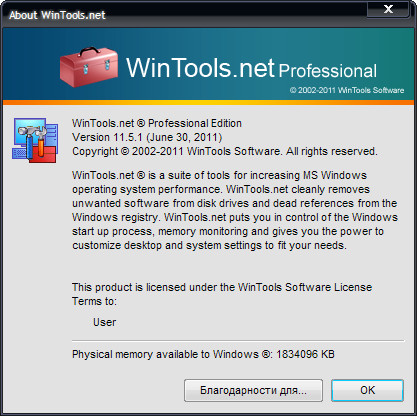
Task: Click the license terms sentence
Action: tap(222, 294)
